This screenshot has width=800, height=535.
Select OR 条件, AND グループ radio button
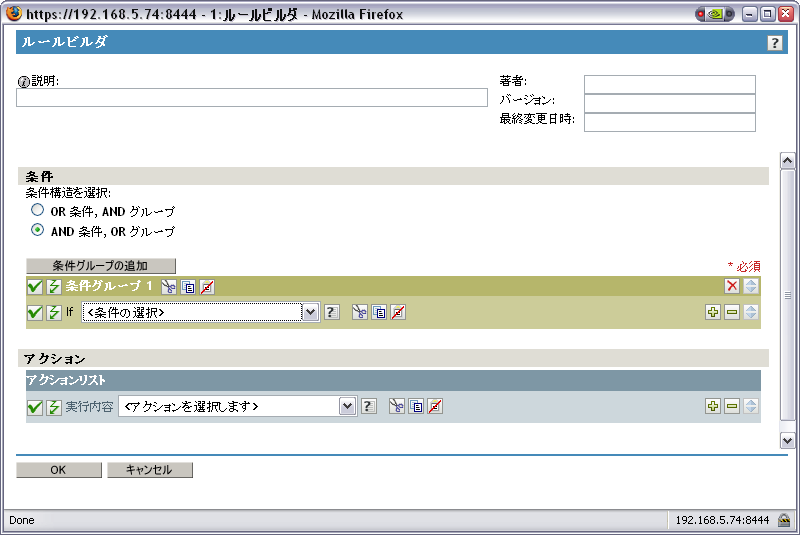pyautogui.click(x=37, y=210)
